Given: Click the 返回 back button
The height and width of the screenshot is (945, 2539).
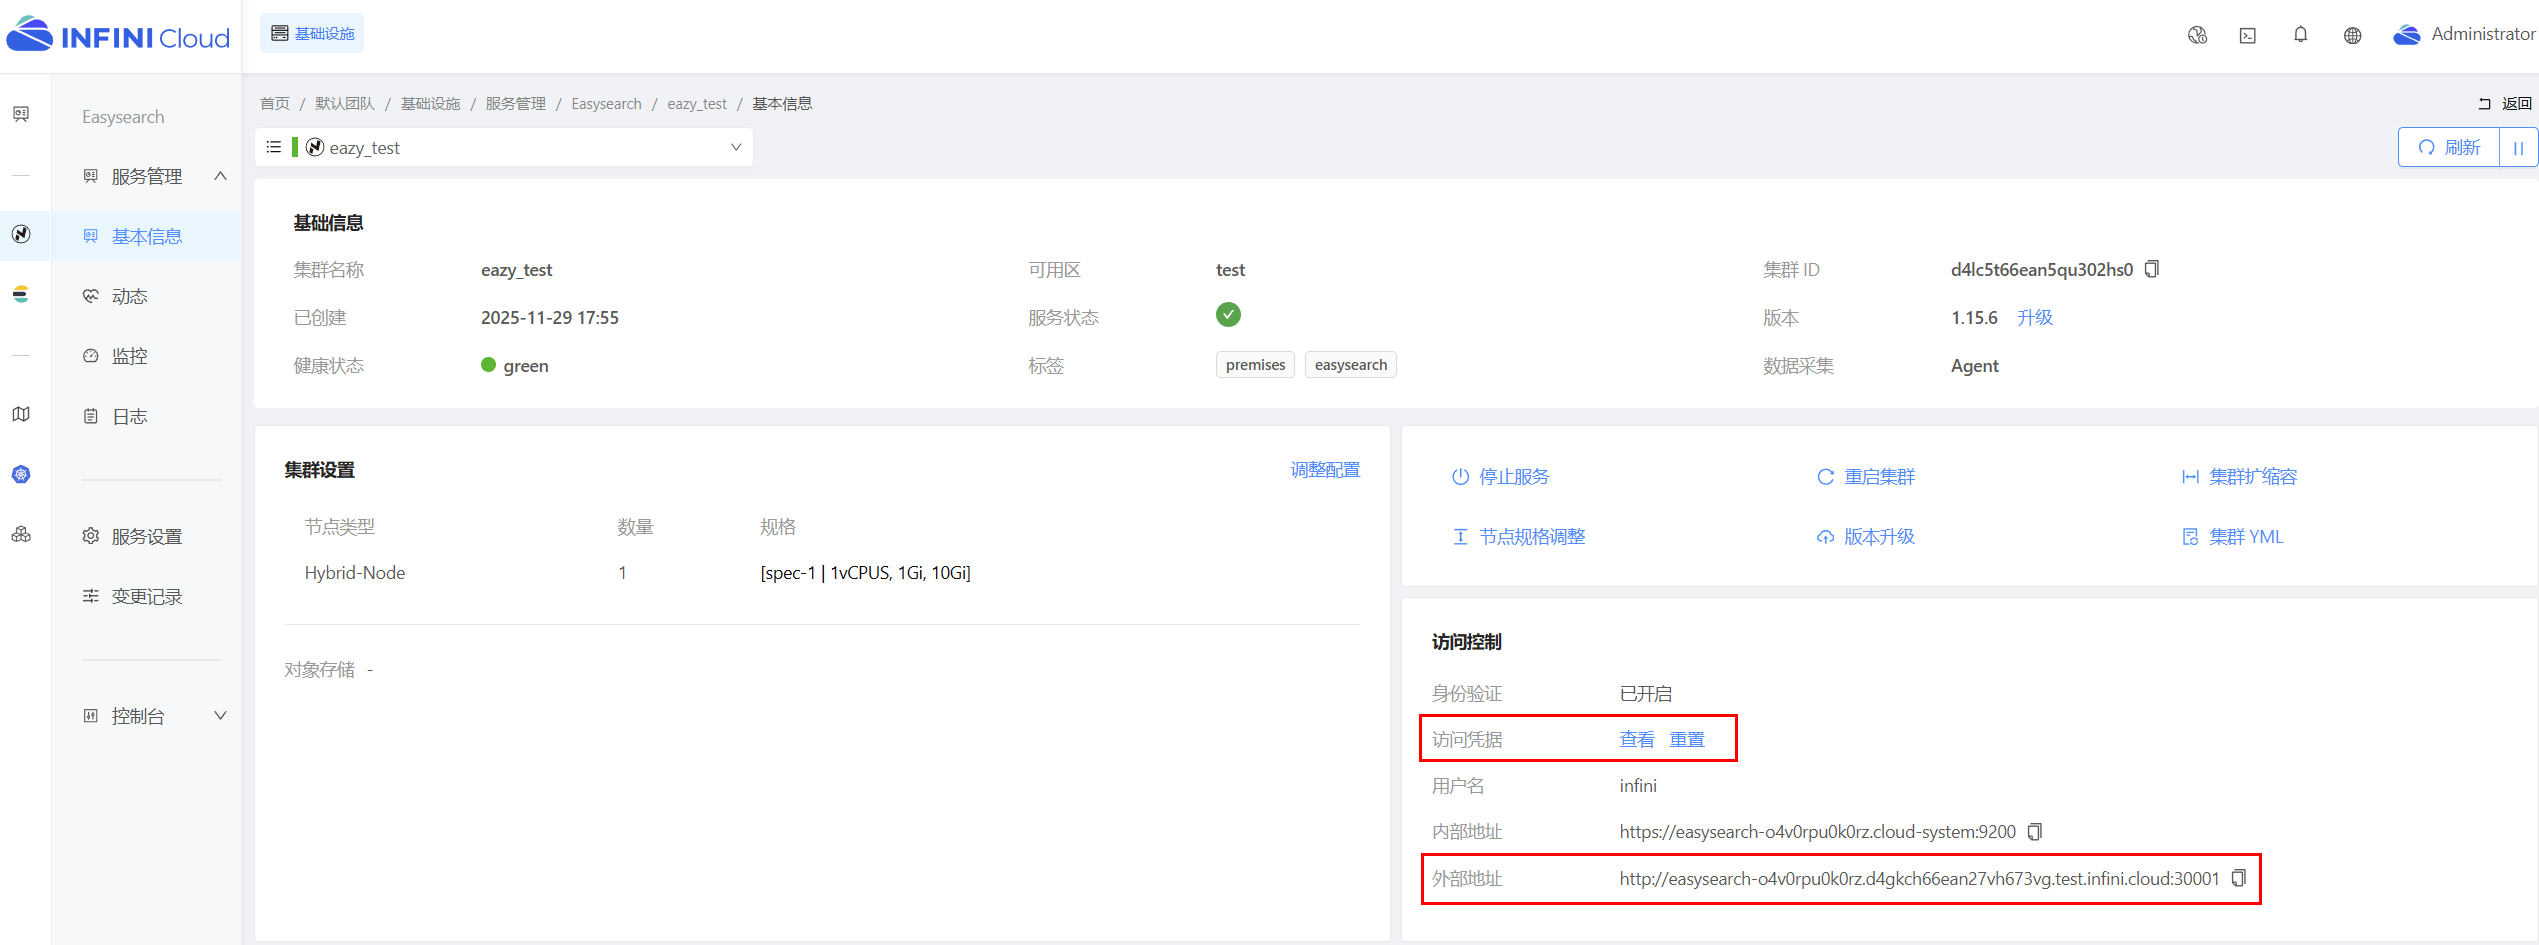Looking at the screenshot, I should pyautogui.click(x=2505, y=103).
